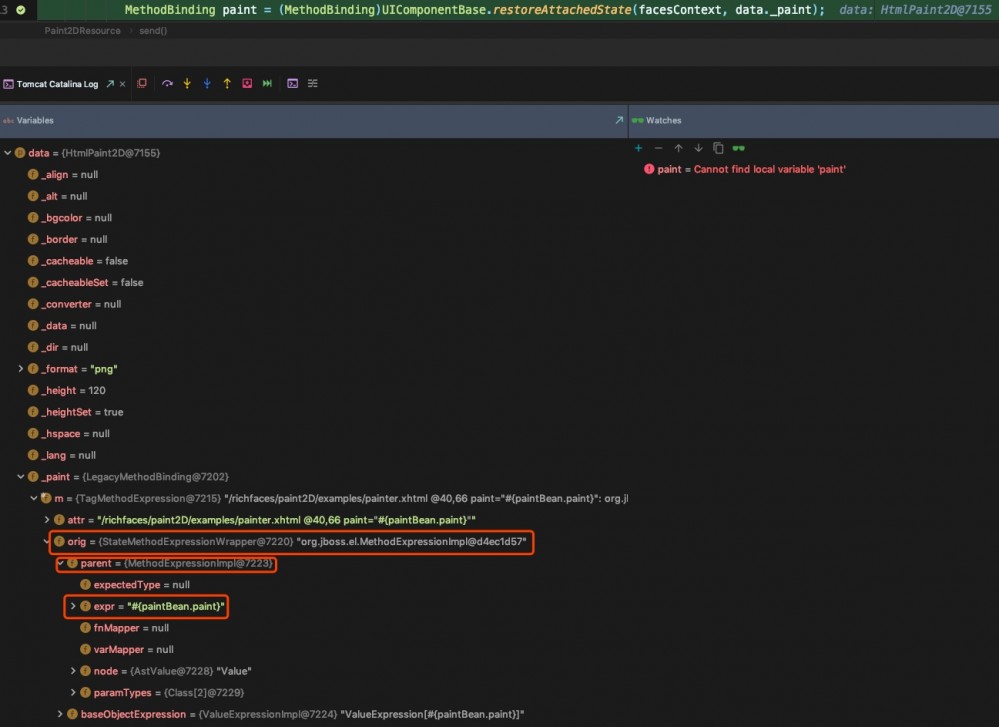Collapse the _paint variable node
The width and height of the screenshot is (999, 727).
click(x=20, y=476)
